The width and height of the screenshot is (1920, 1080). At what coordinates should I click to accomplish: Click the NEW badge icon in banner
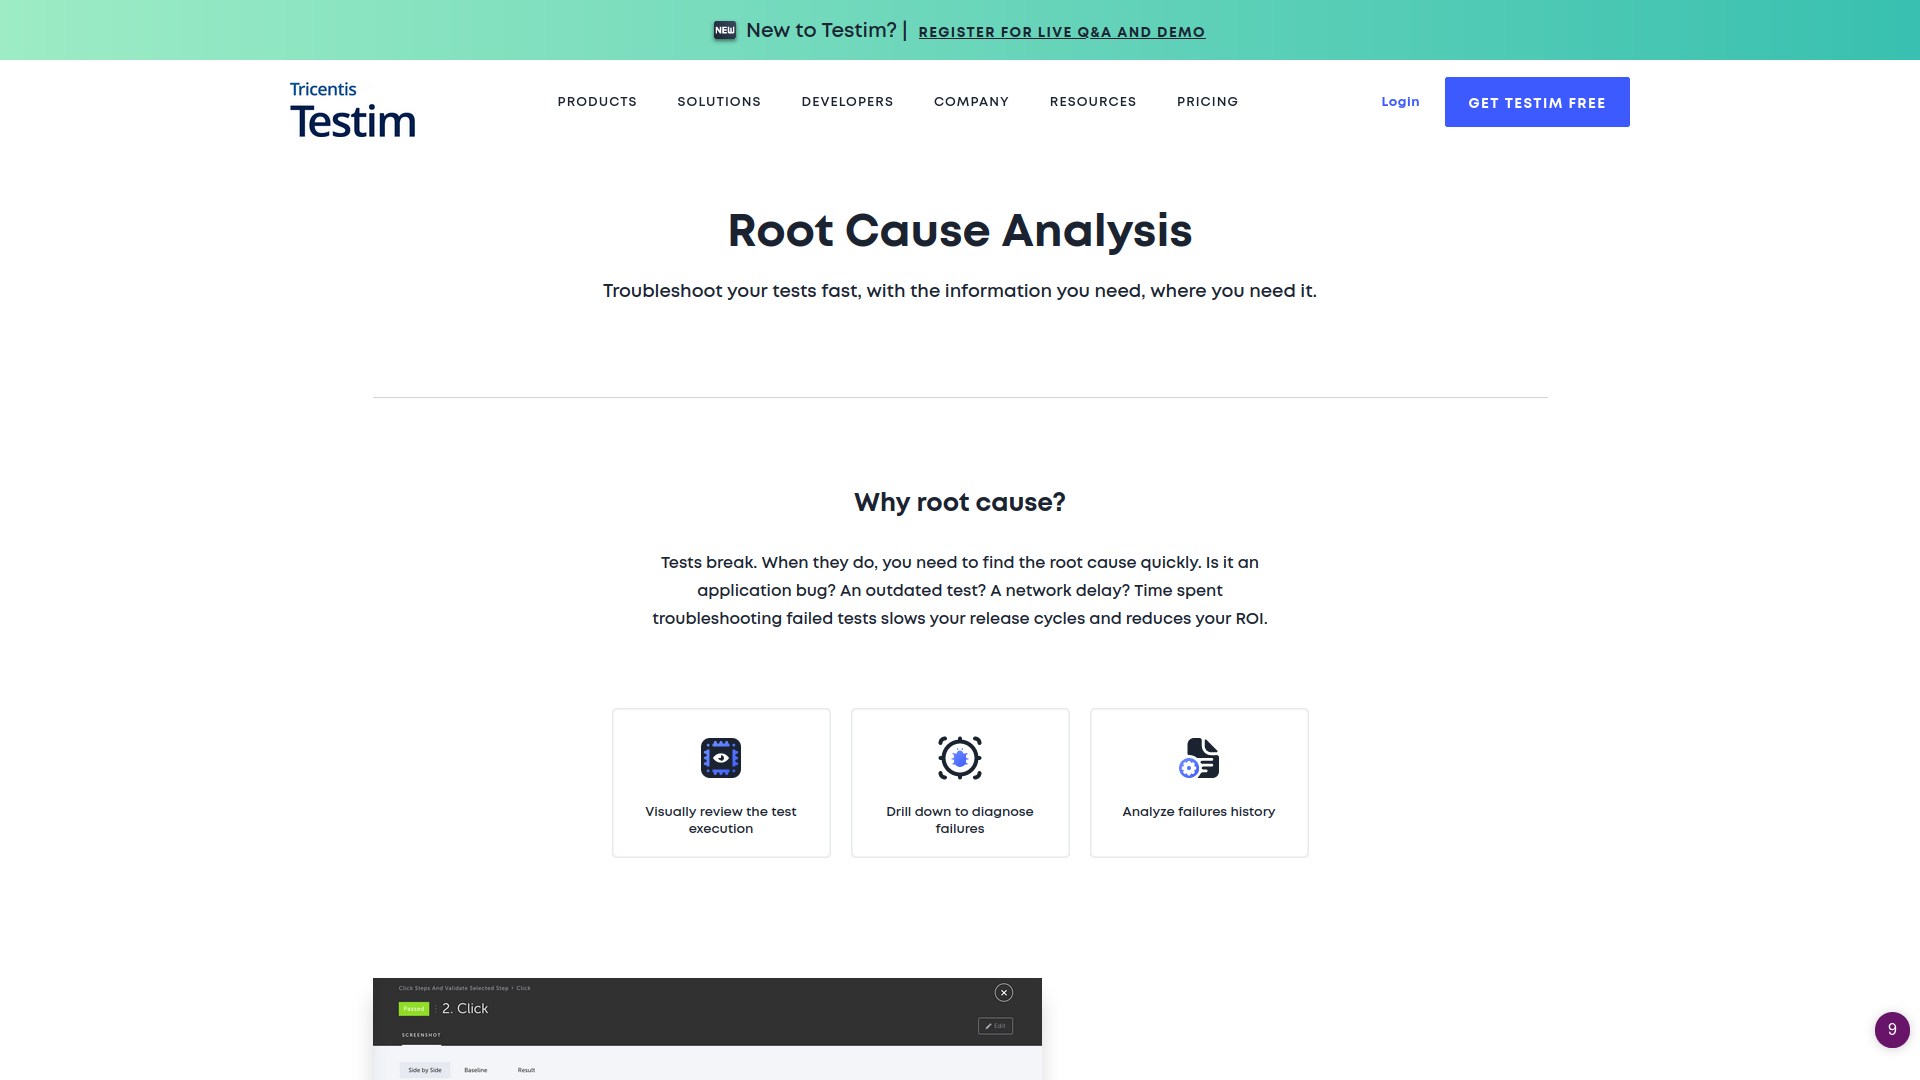click(725, 31)
